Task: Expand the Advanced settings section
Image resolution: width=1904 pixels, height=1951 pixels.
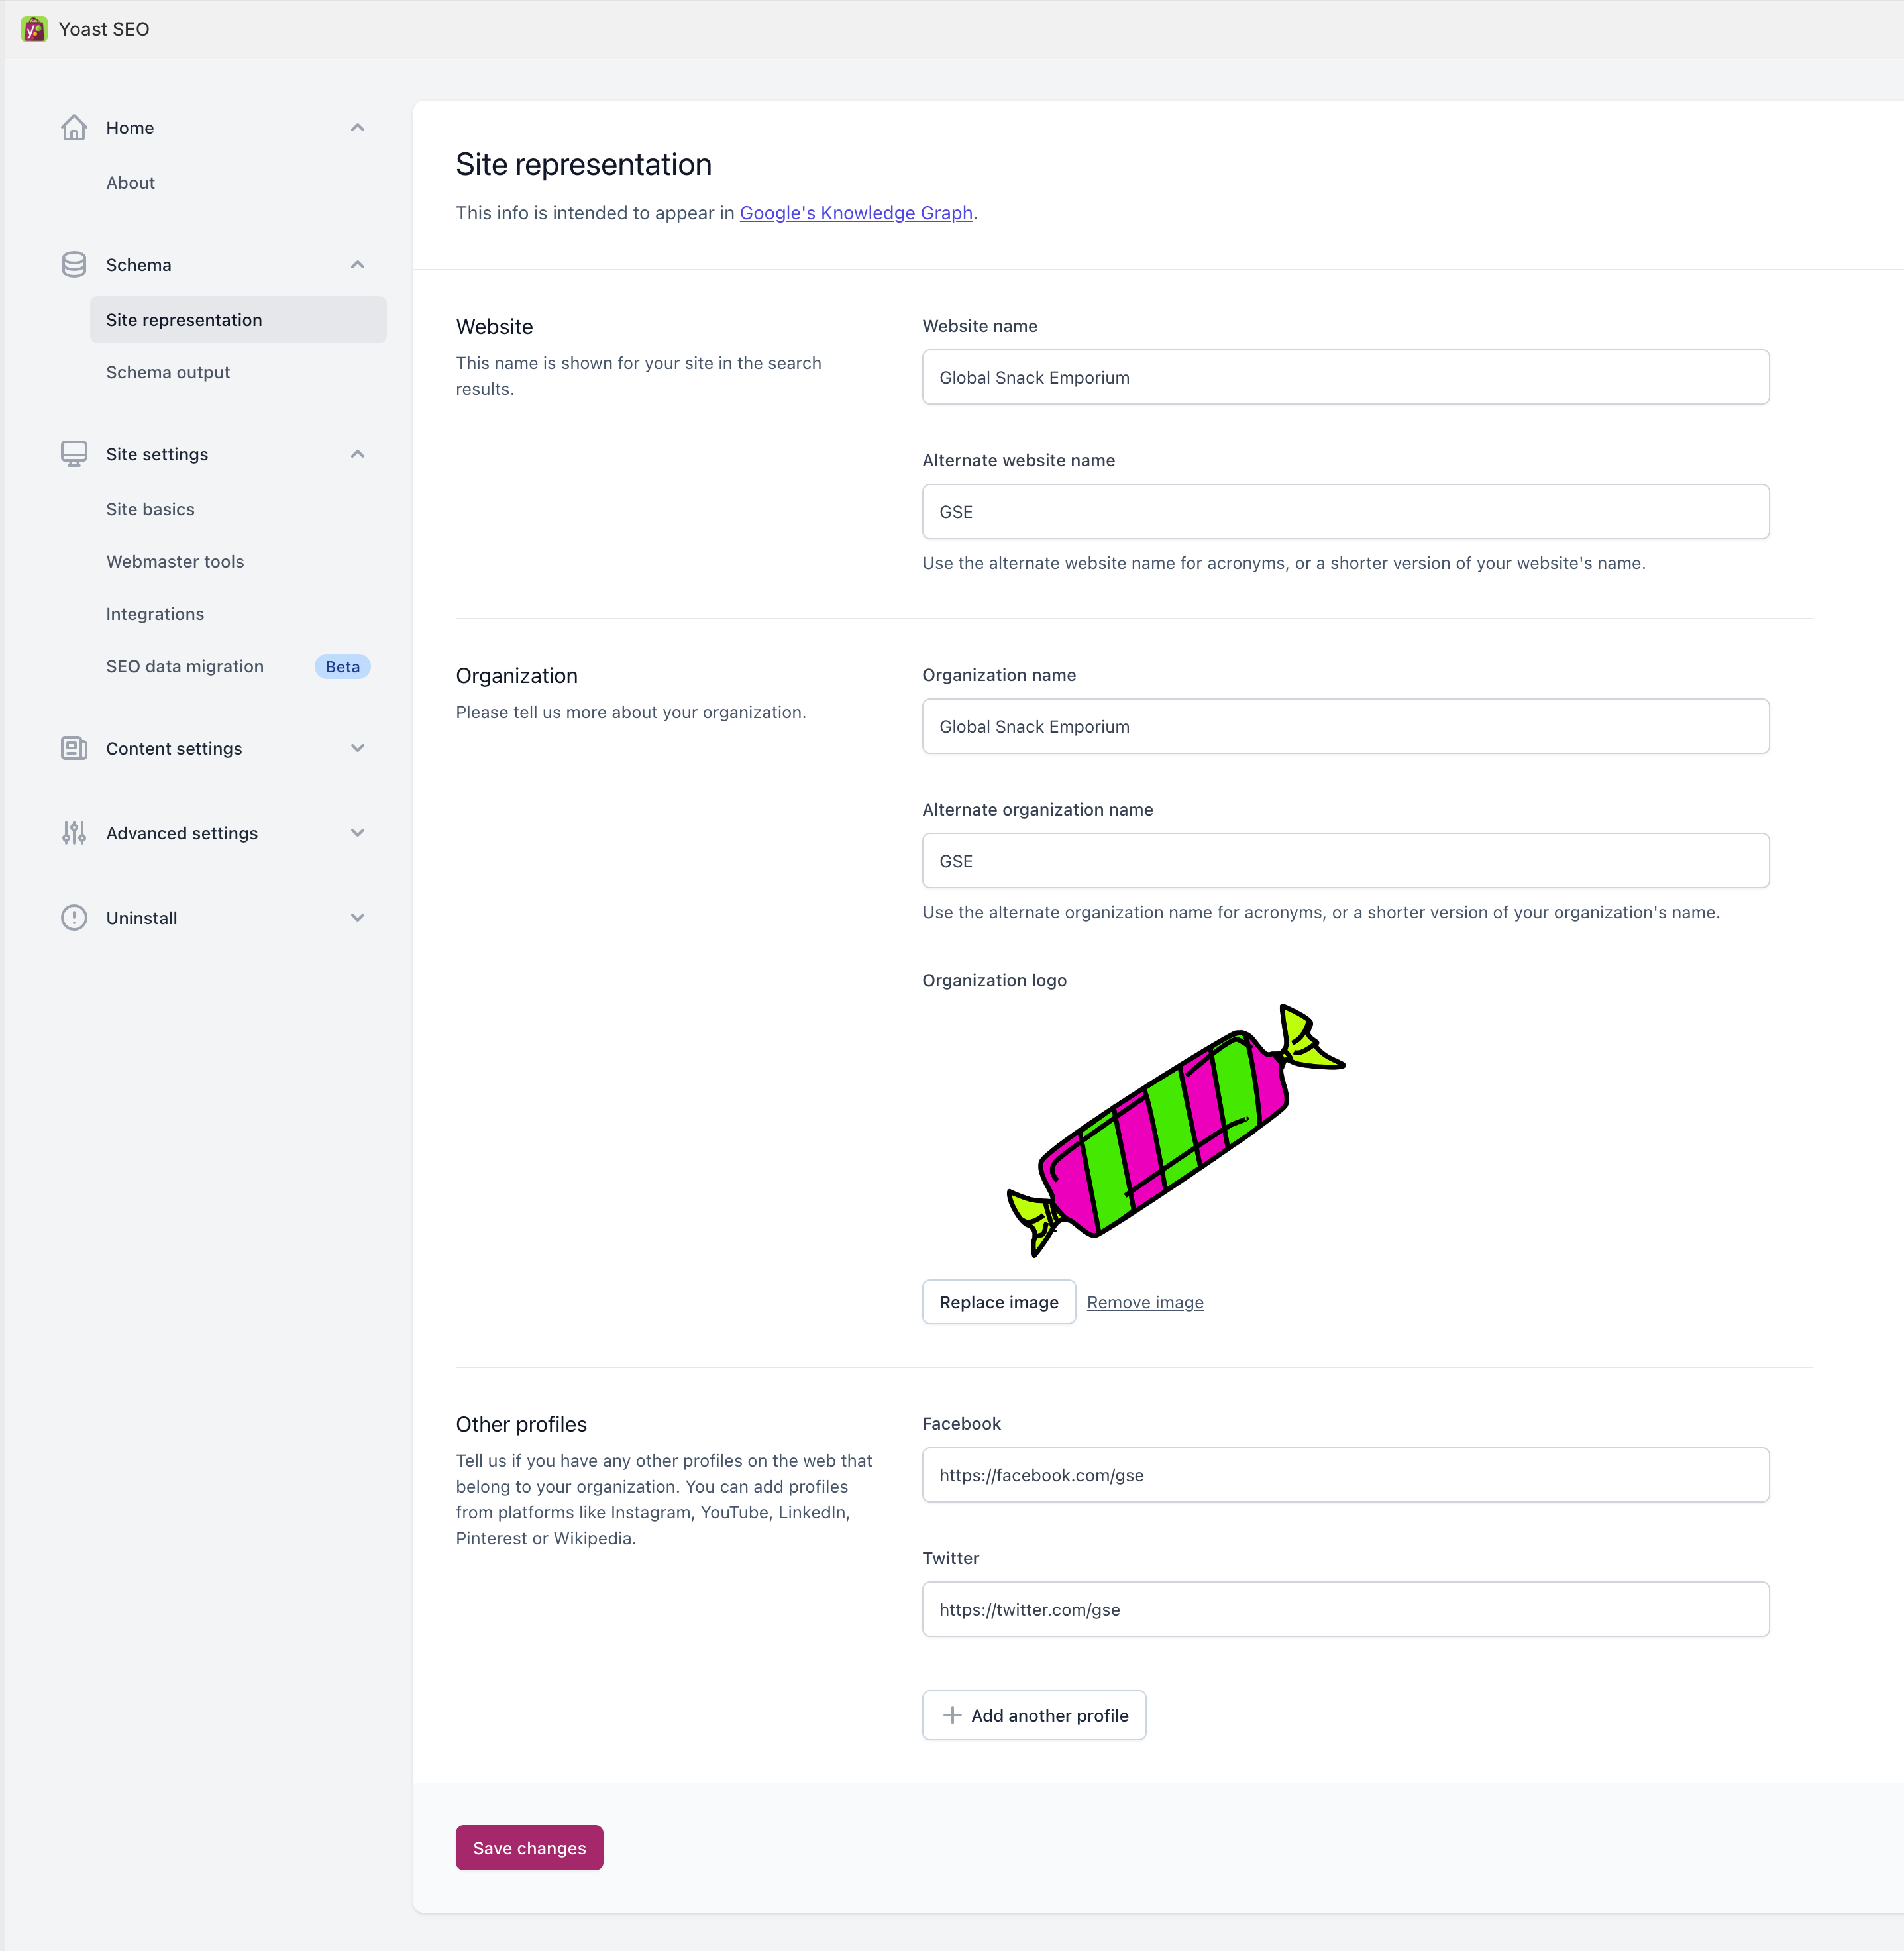Action: (357, 832)
